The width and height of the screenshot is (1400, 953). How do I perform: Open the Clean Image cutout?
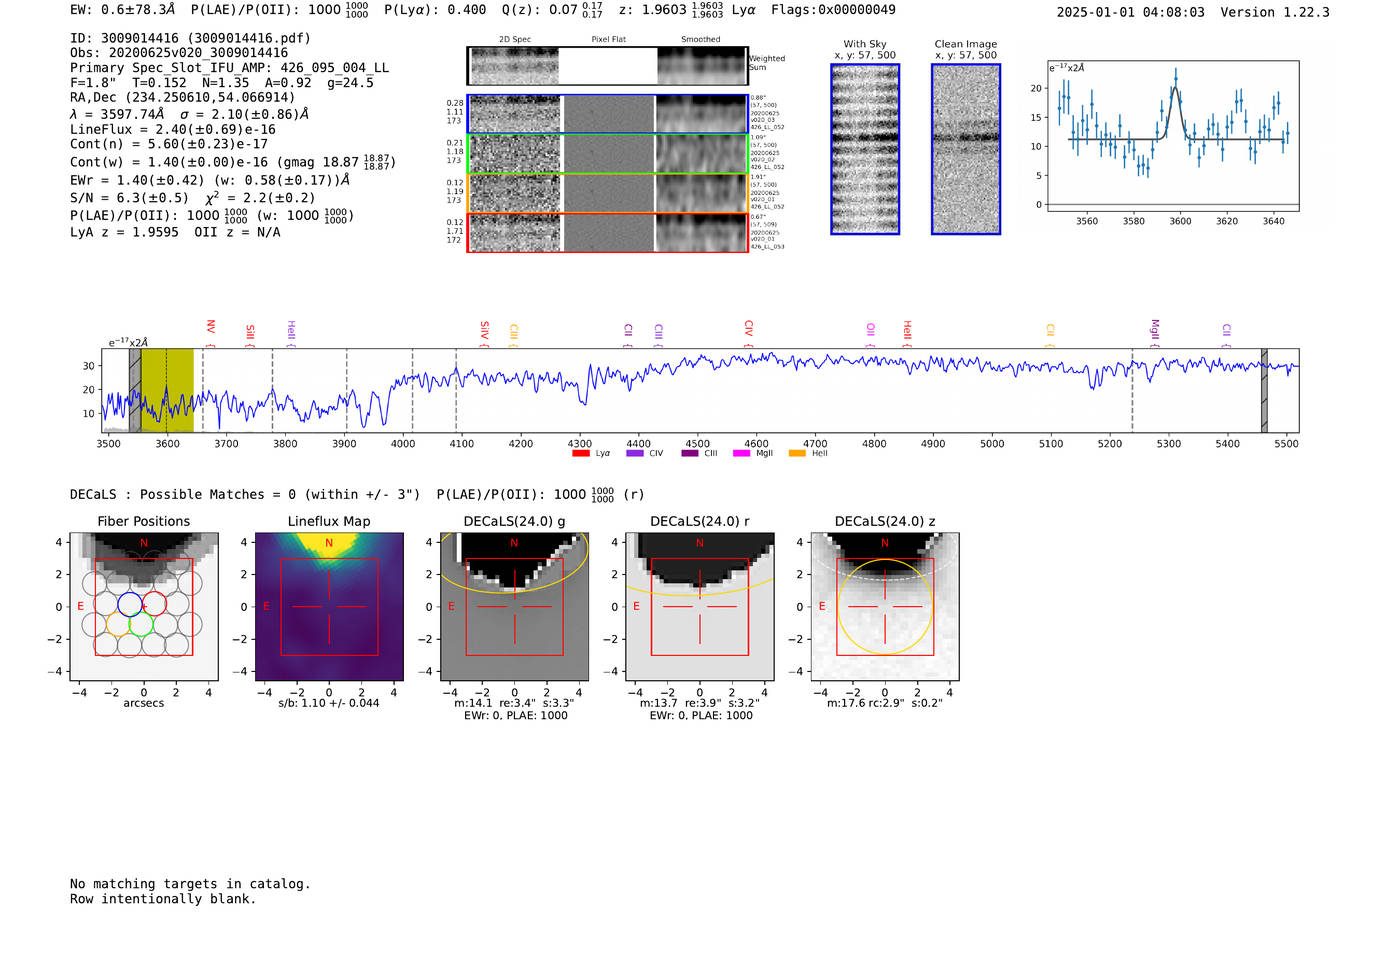point(966,150)
